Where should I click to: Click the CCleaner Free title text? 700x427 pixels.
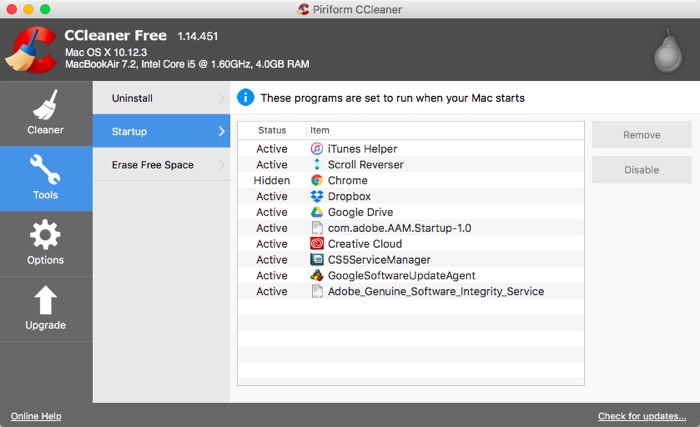(x=115, y=35)
